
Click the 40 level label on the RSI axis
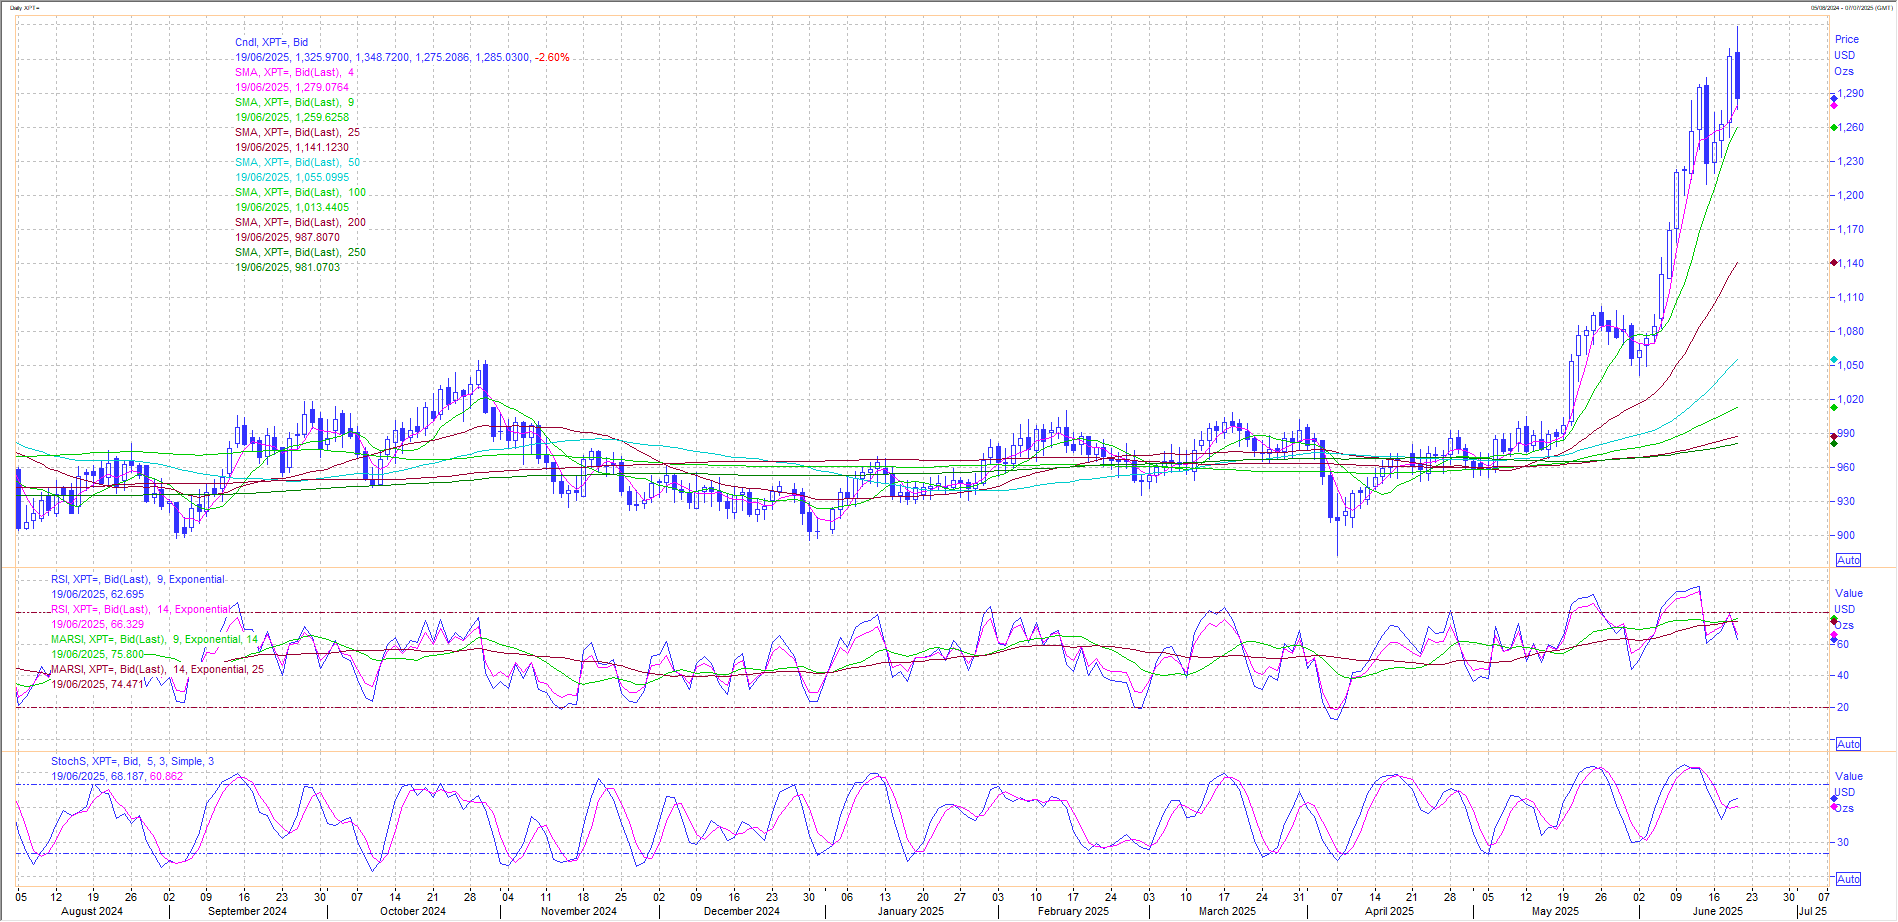click(x=1843, y=675)
